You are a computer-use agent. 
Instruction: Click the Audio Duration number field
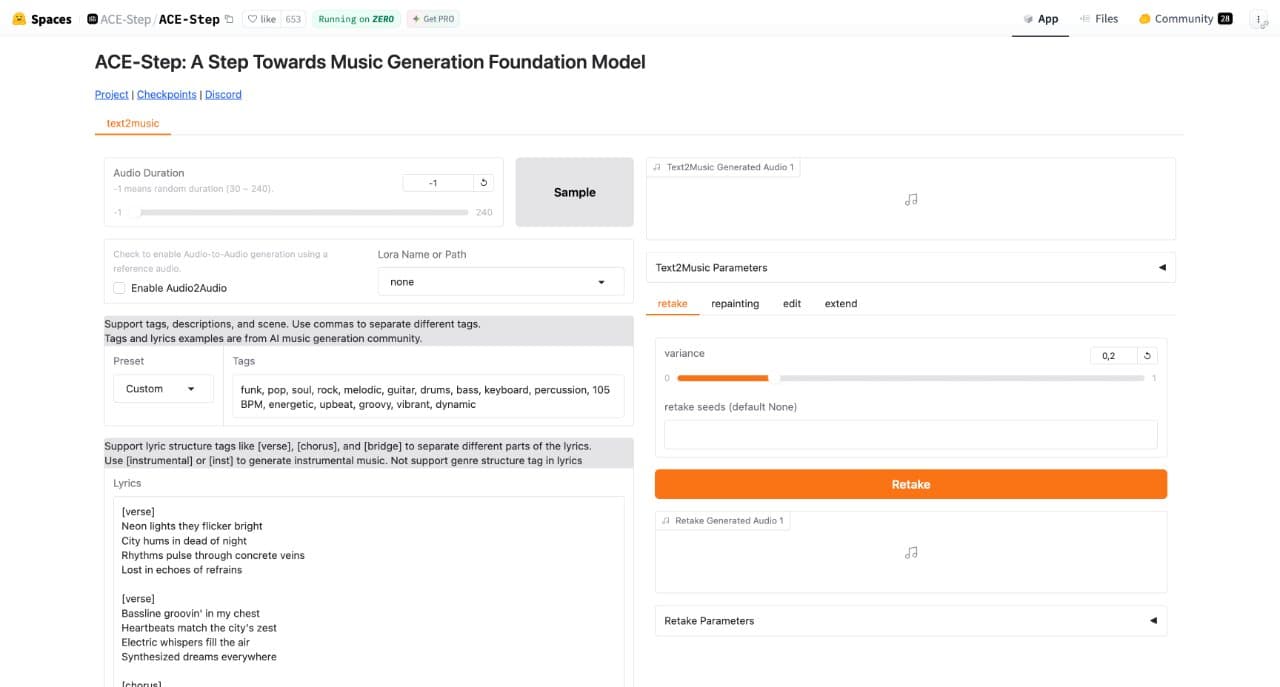coord(437,183)
